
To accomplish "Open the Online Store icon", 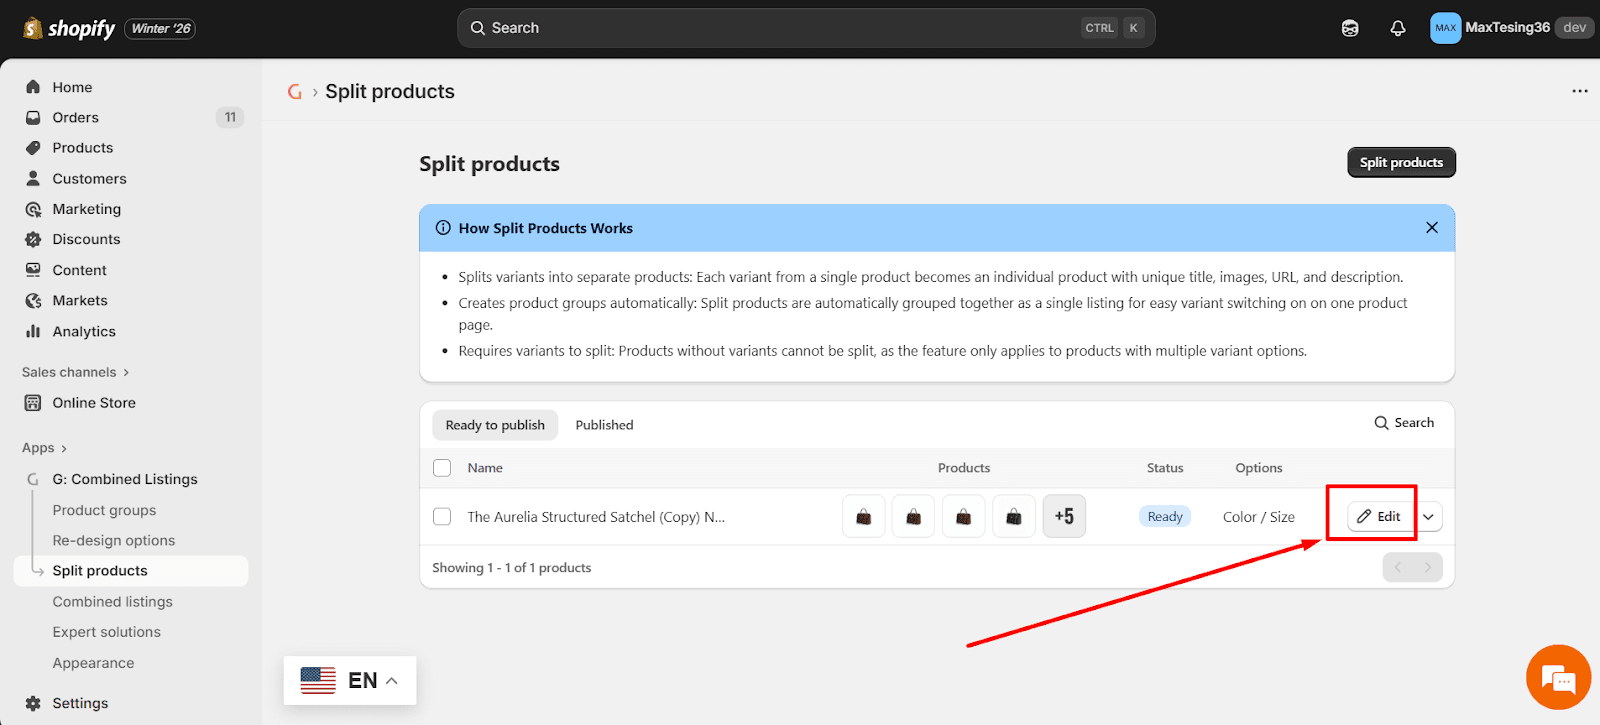I will pos(33,403).
